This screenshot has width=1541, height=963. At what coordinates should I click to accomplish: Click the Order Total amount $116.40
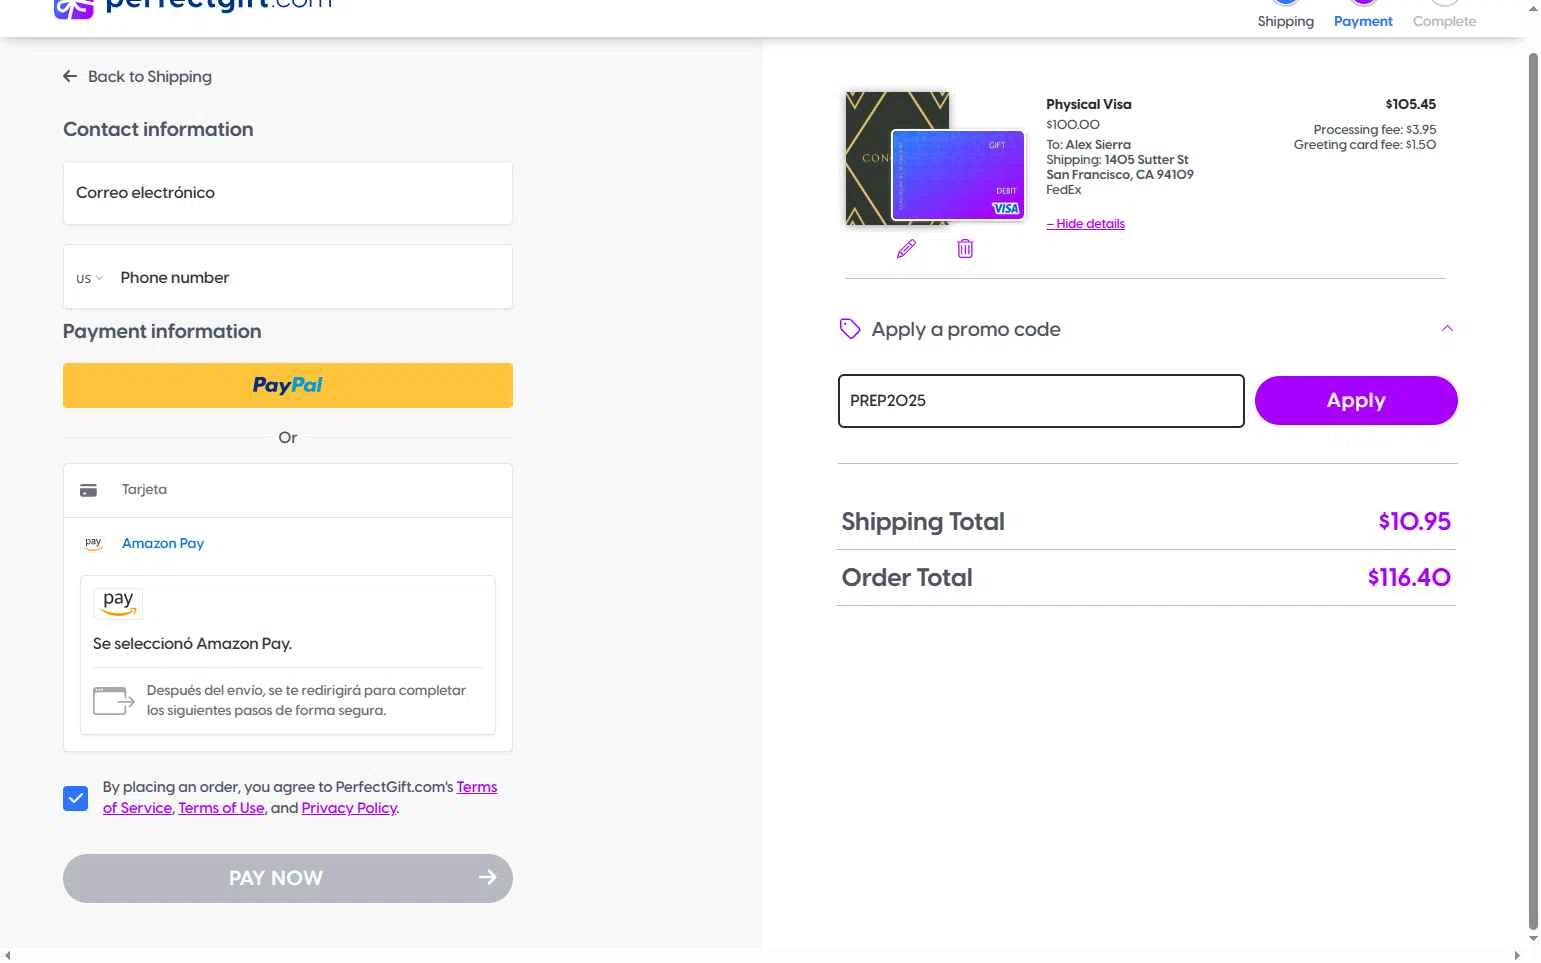coord(1409,577)
